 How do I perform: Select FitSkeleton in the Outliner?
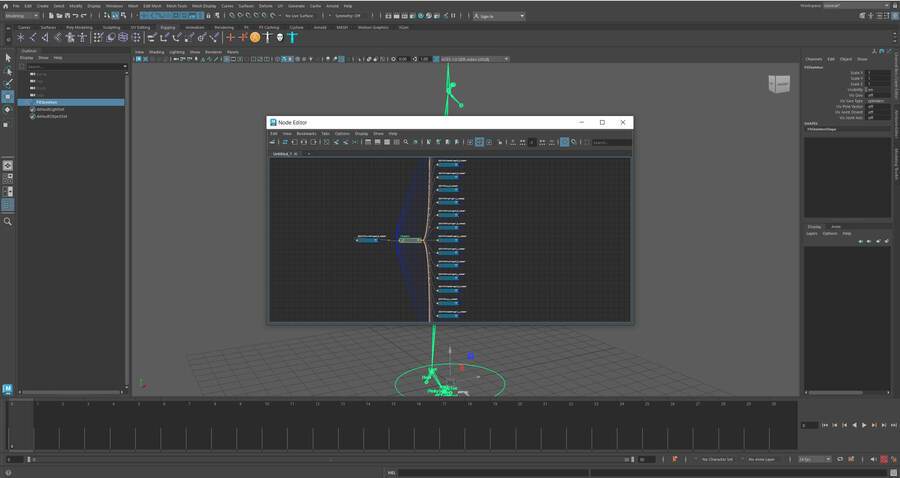click(48, 102)
